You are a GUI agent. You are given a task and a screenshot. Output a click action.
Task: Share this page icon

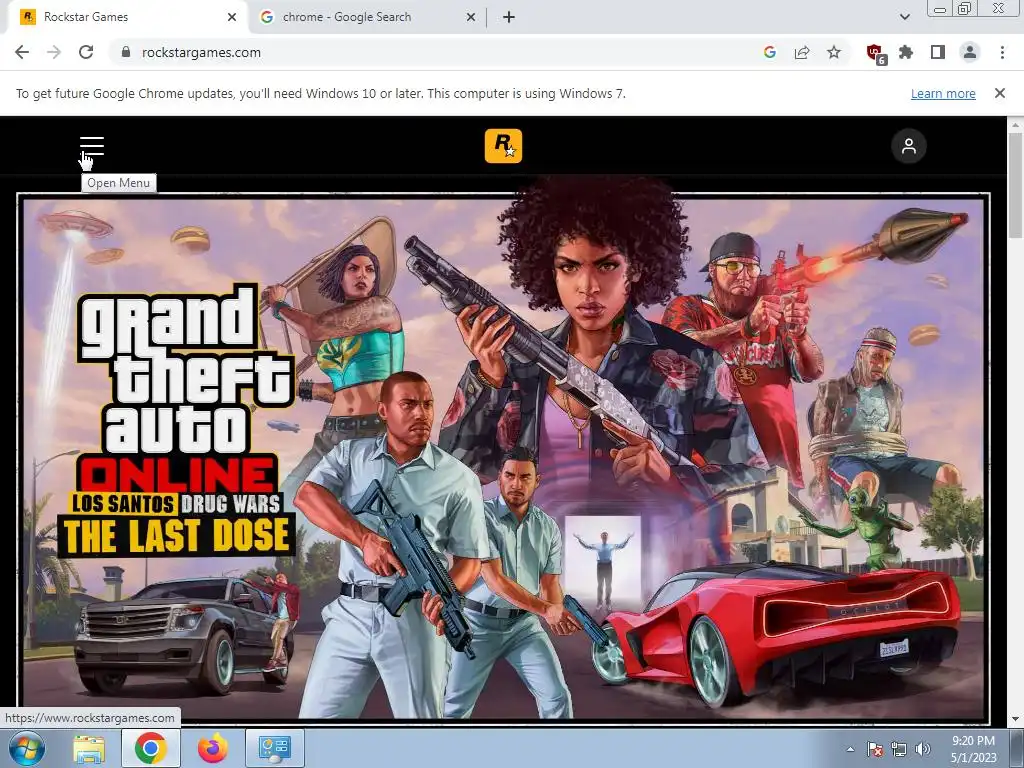(x=801, y=52)
